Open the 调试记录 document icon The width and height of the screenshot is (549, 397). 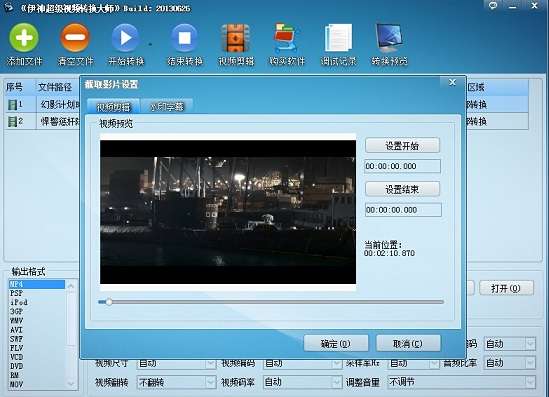(338, 38)
